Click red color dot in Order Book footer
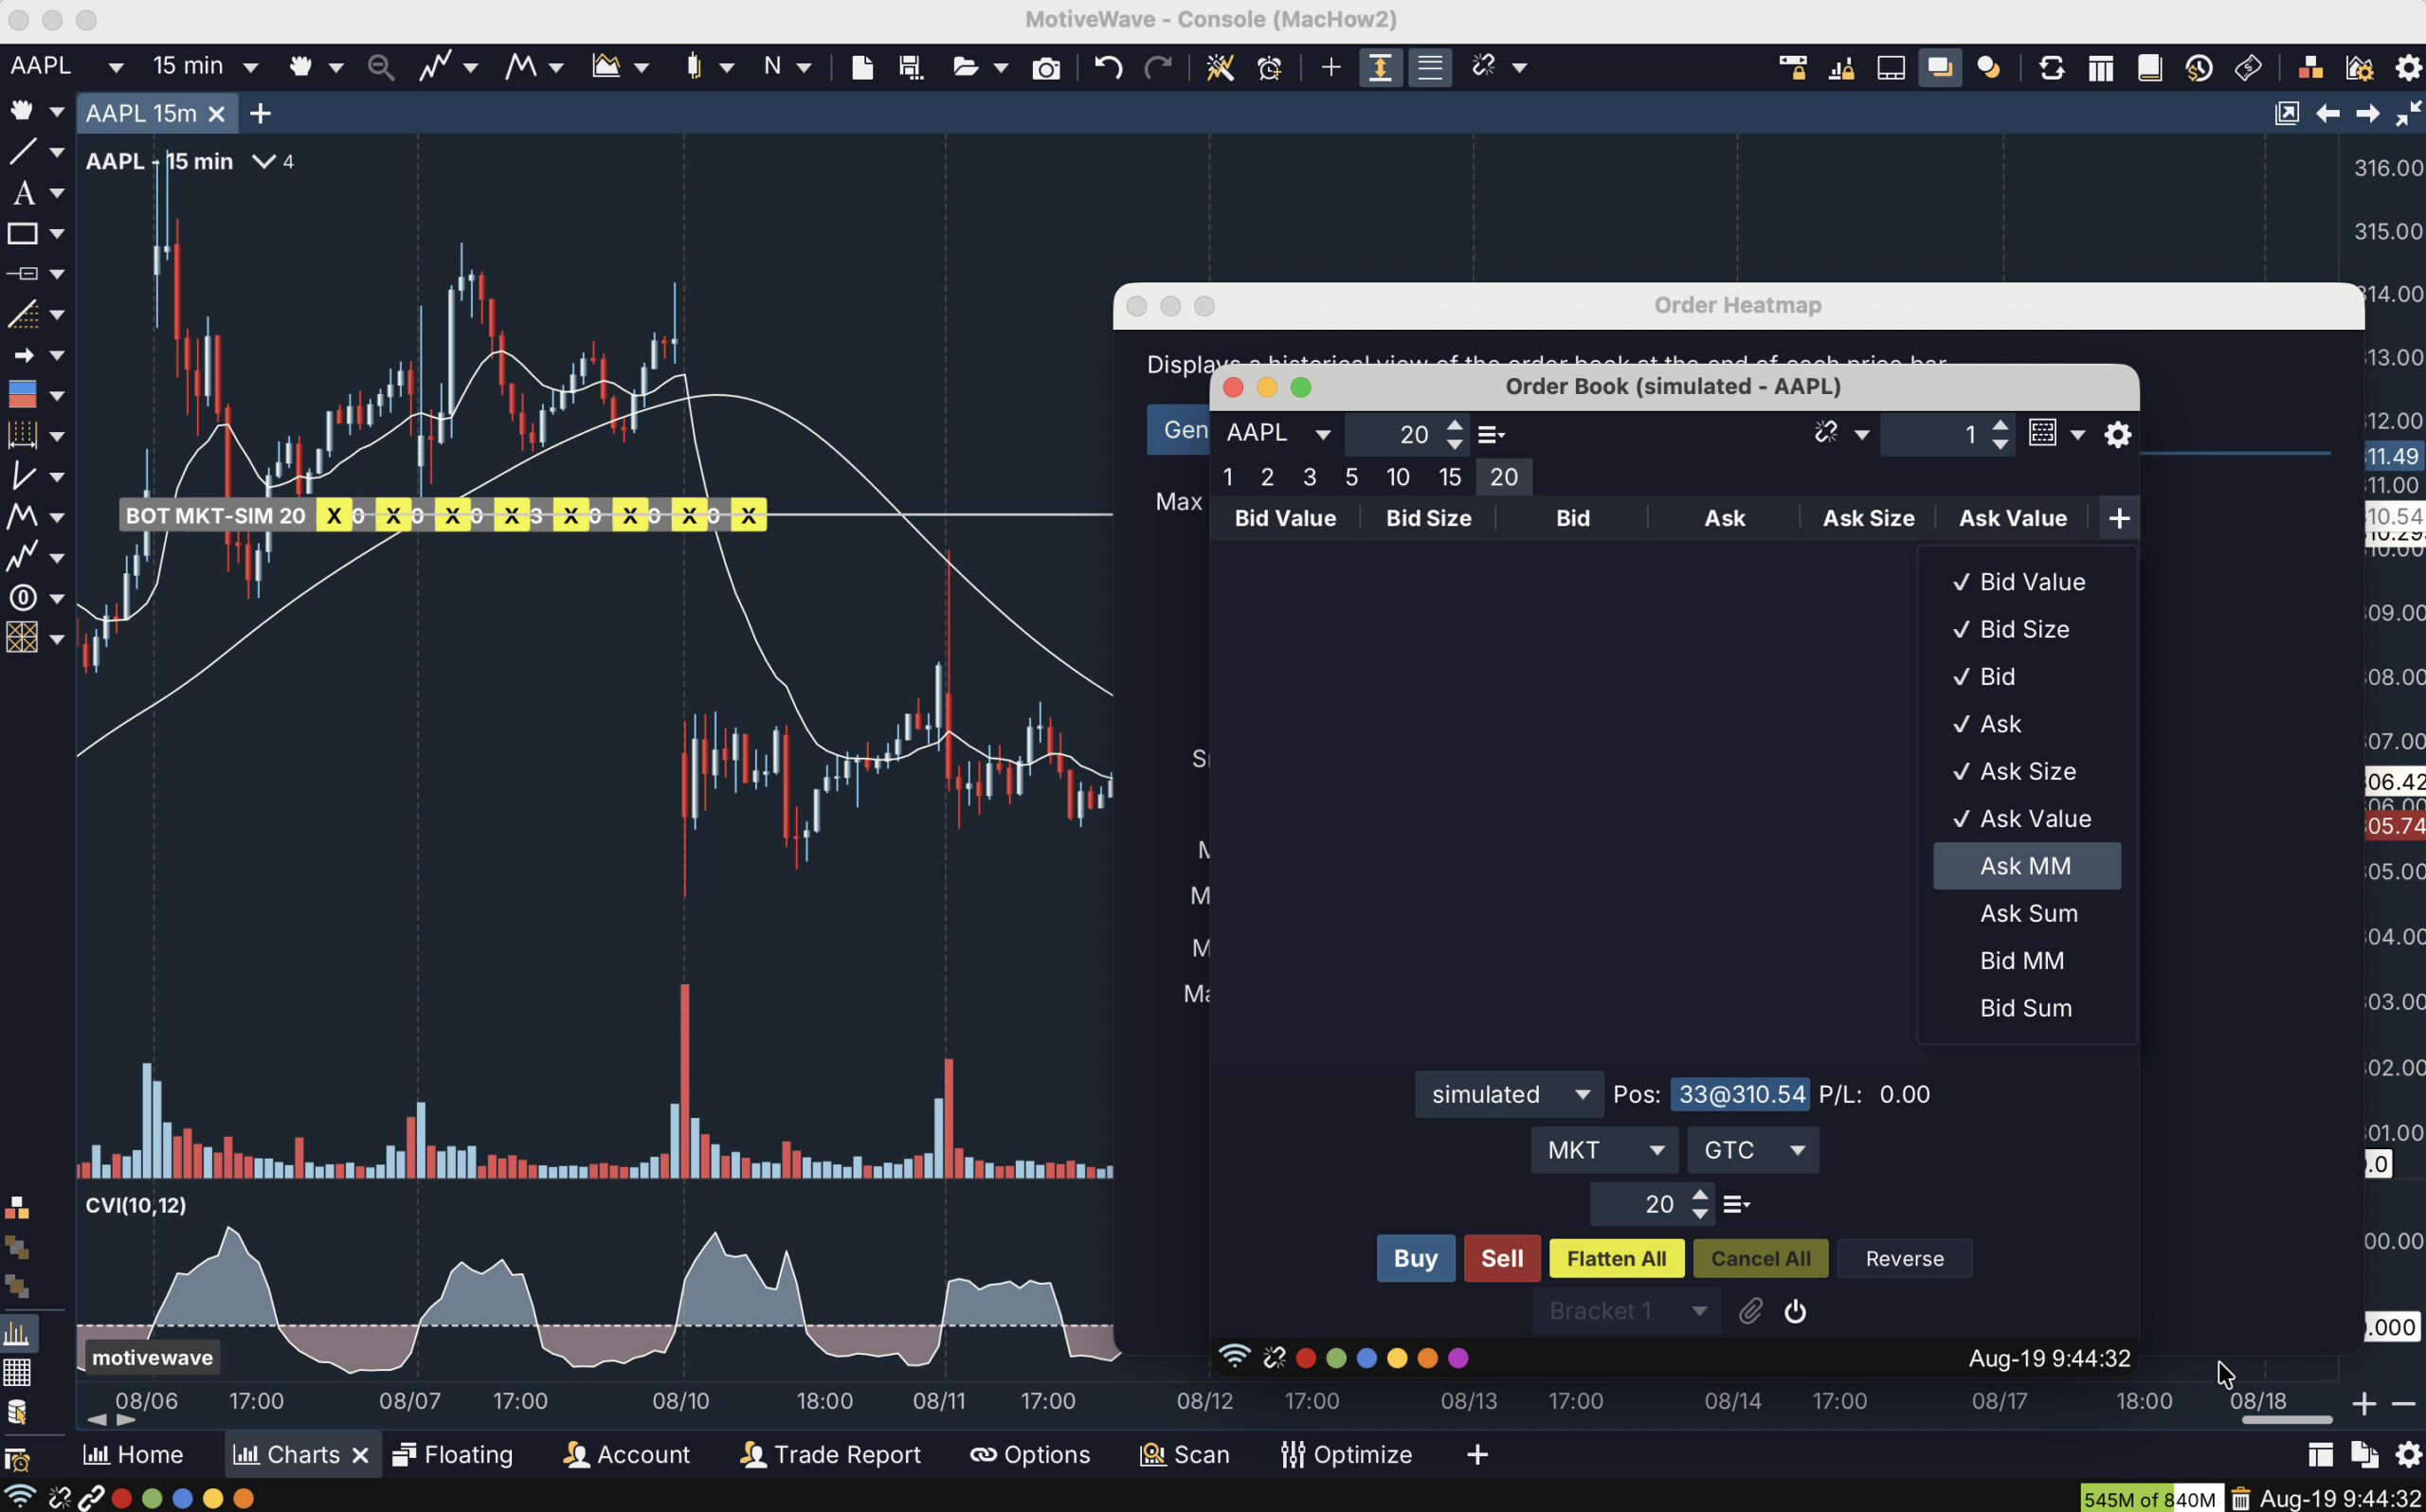The width and height of the screenshot is (2426, 1512). tap(1305, 1358)
